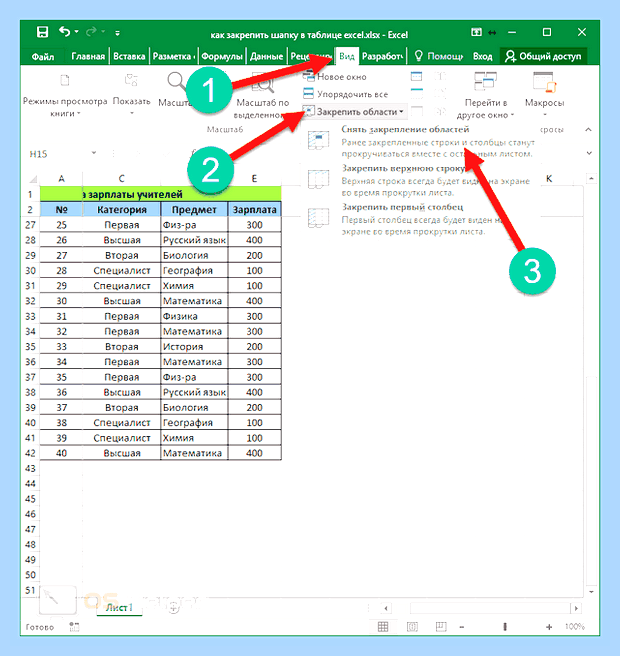The height and width of the screenshot is (656, 620).
Task: Click the Save icon in title bar
Action: [x=42, y=32]
